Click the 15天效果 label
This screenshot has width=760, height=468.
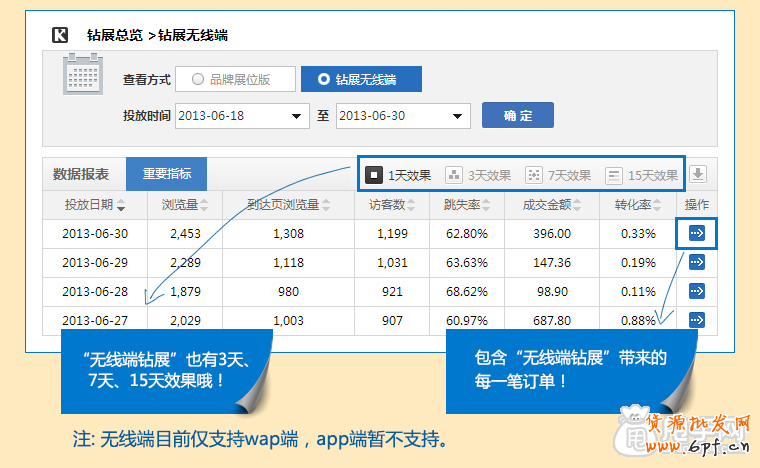pos(653,175)
